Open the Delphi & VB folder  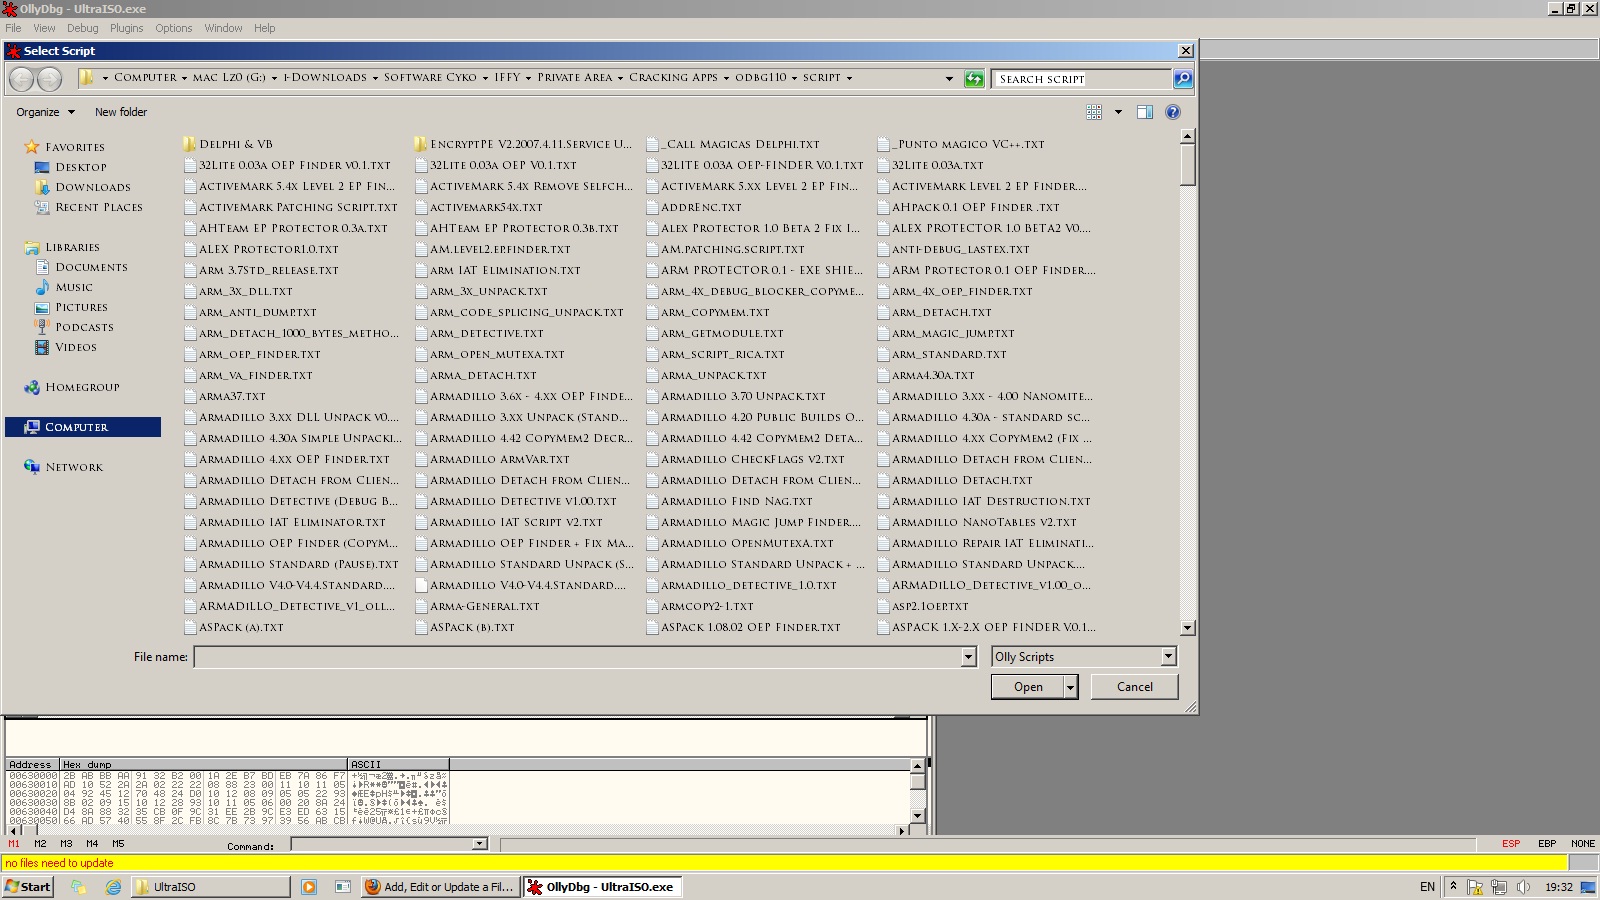click(x=228, y=144)
